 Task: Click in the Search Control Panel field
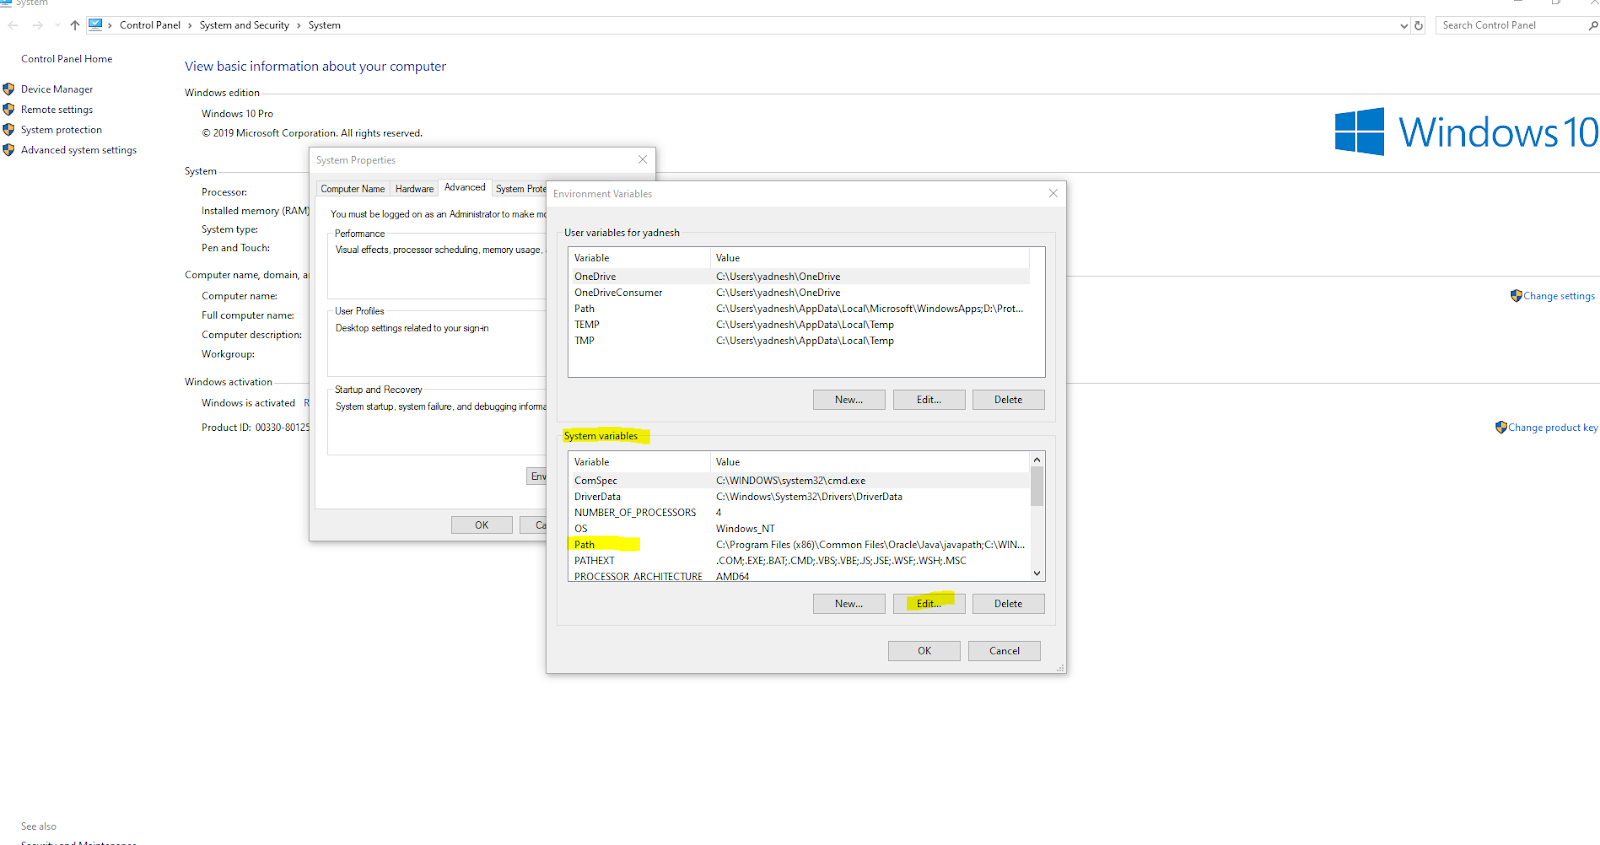1510,25
